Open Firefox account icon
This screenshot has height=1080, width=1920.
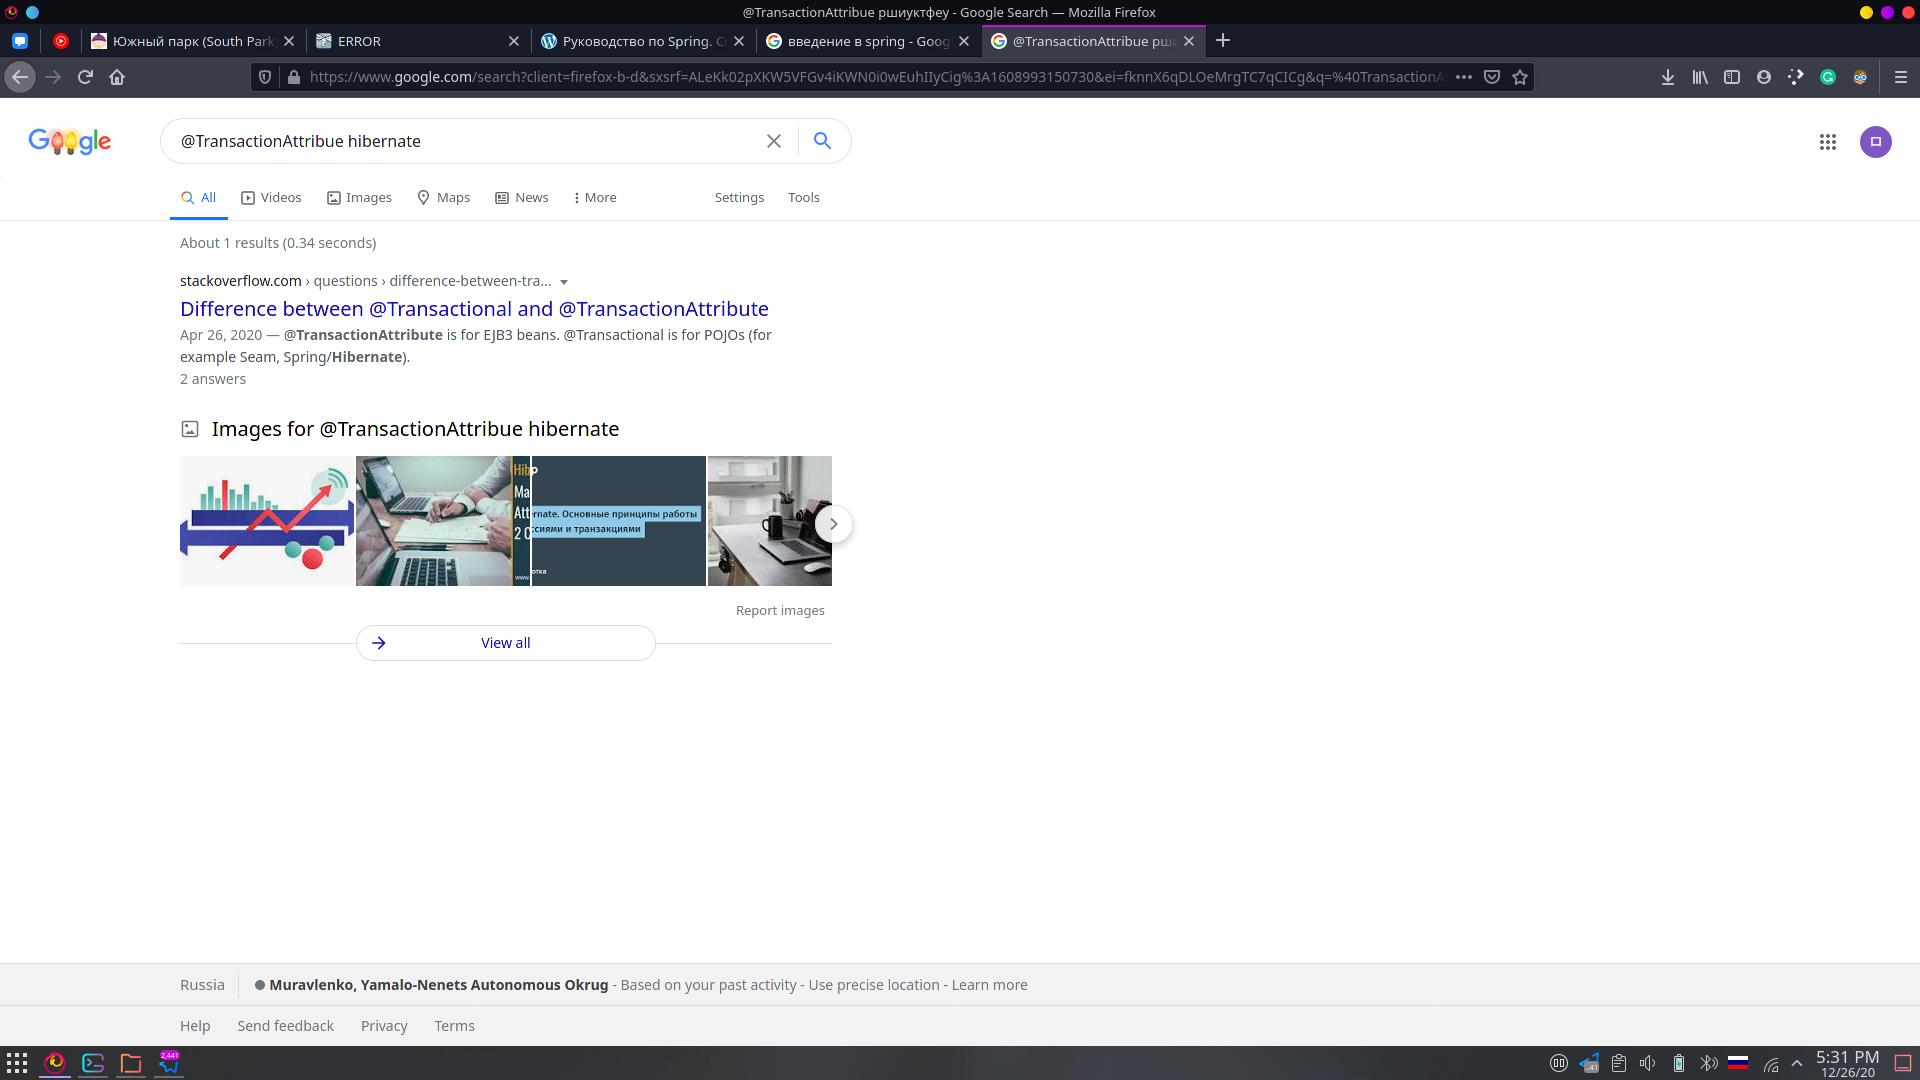[x=1764, y=77]
